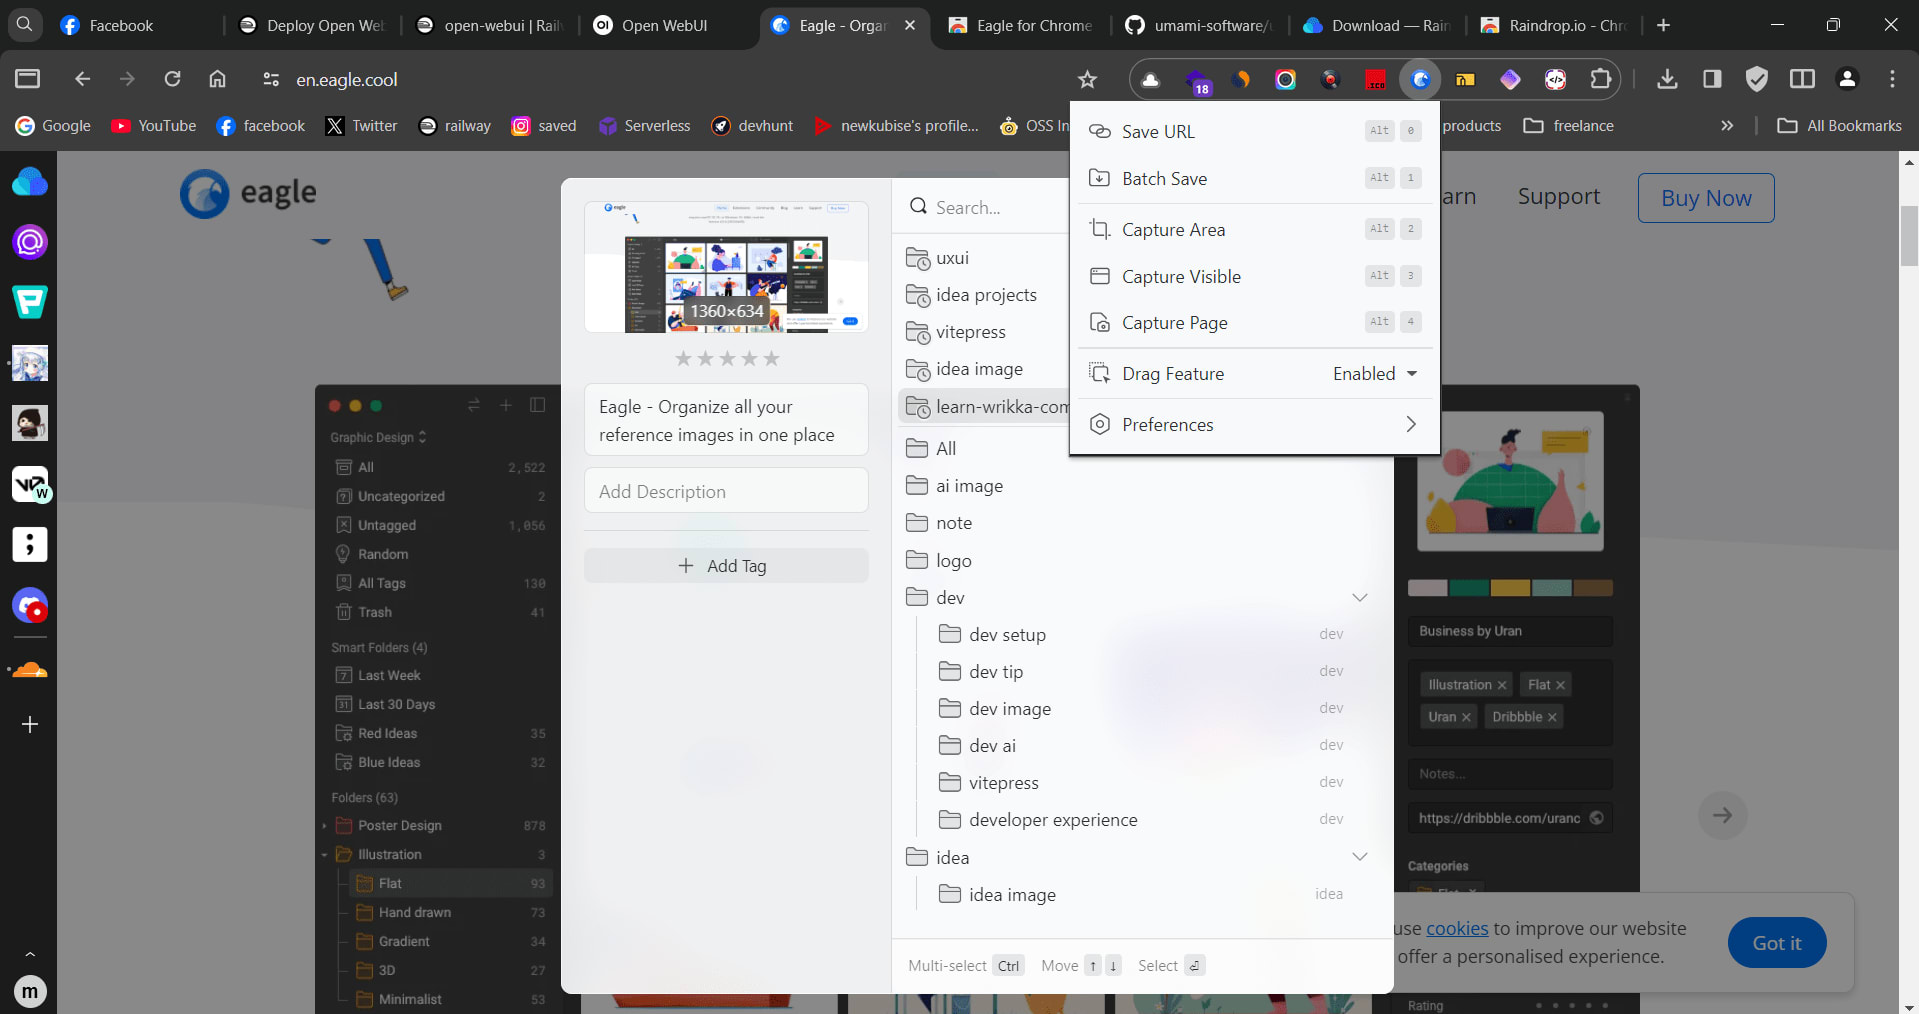Click the Add Description field
Viewport: 1919px width, 1014px height.
726,491
